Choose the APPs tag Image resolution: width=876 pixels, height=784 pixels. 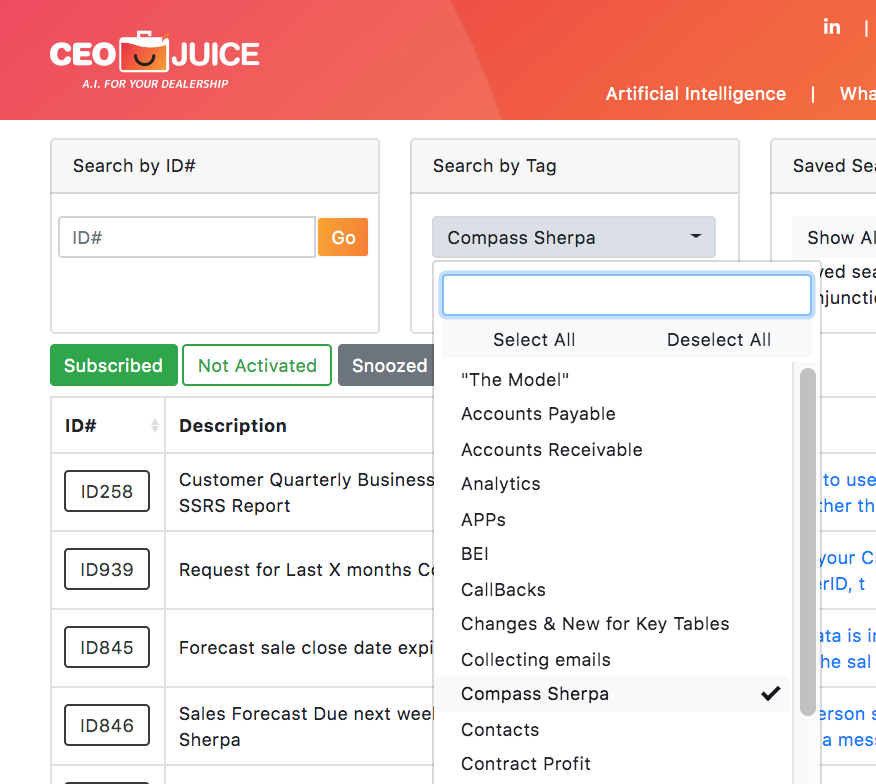(x=612, y=520)
